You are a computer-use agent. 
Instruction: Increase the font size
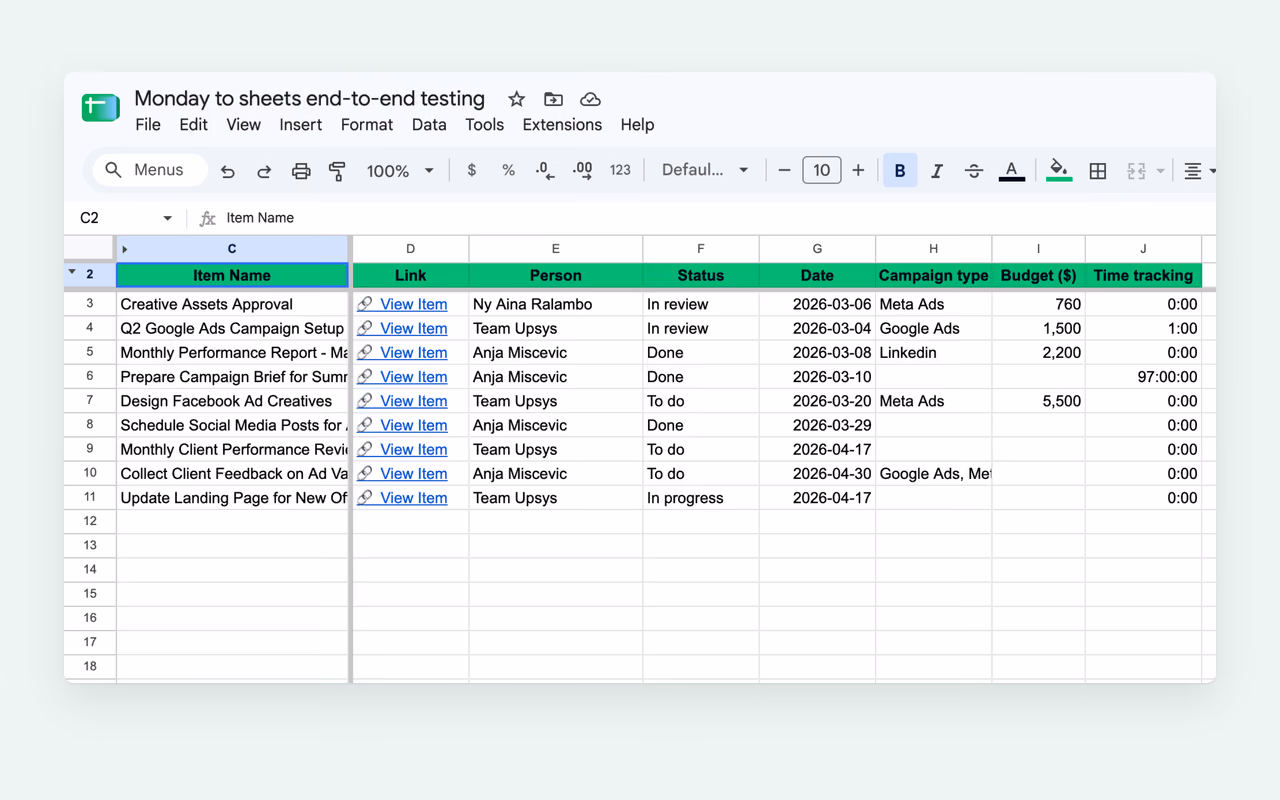point(858,171)
